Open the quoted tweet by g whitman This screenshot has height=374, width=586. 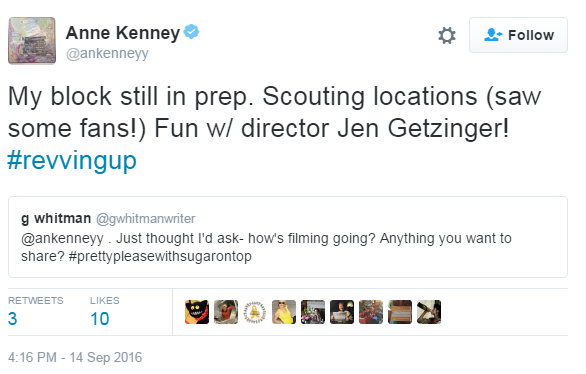click(288, 237)
